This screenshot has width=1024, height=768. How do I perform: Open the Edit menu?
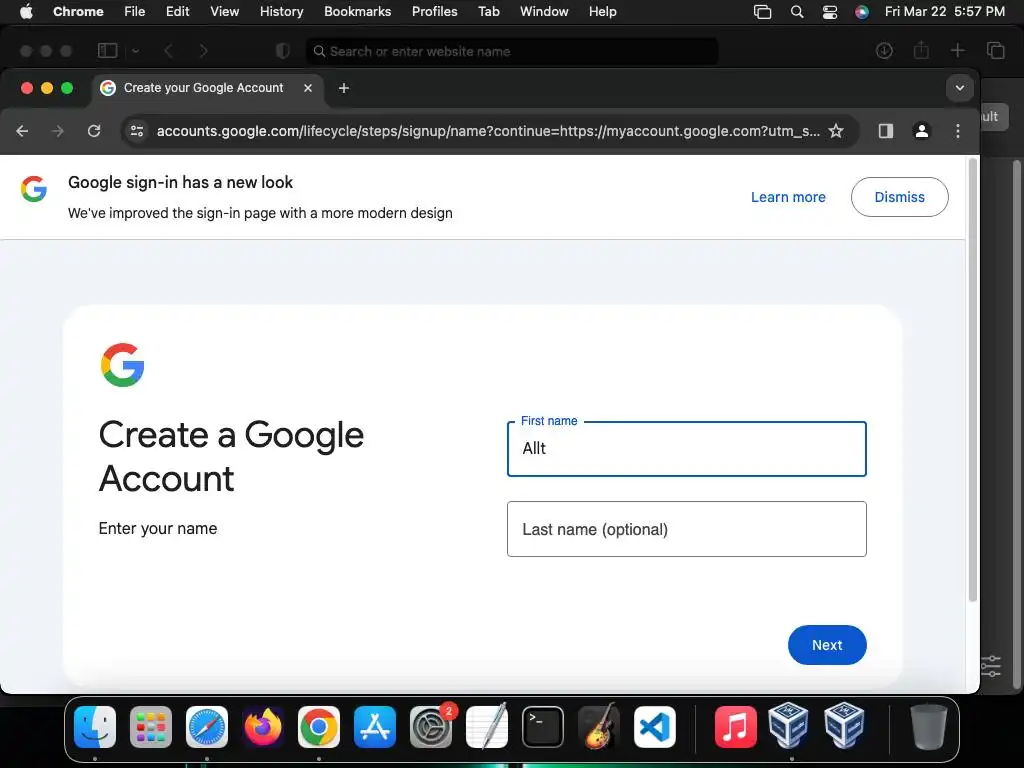(x=178, y=12)
